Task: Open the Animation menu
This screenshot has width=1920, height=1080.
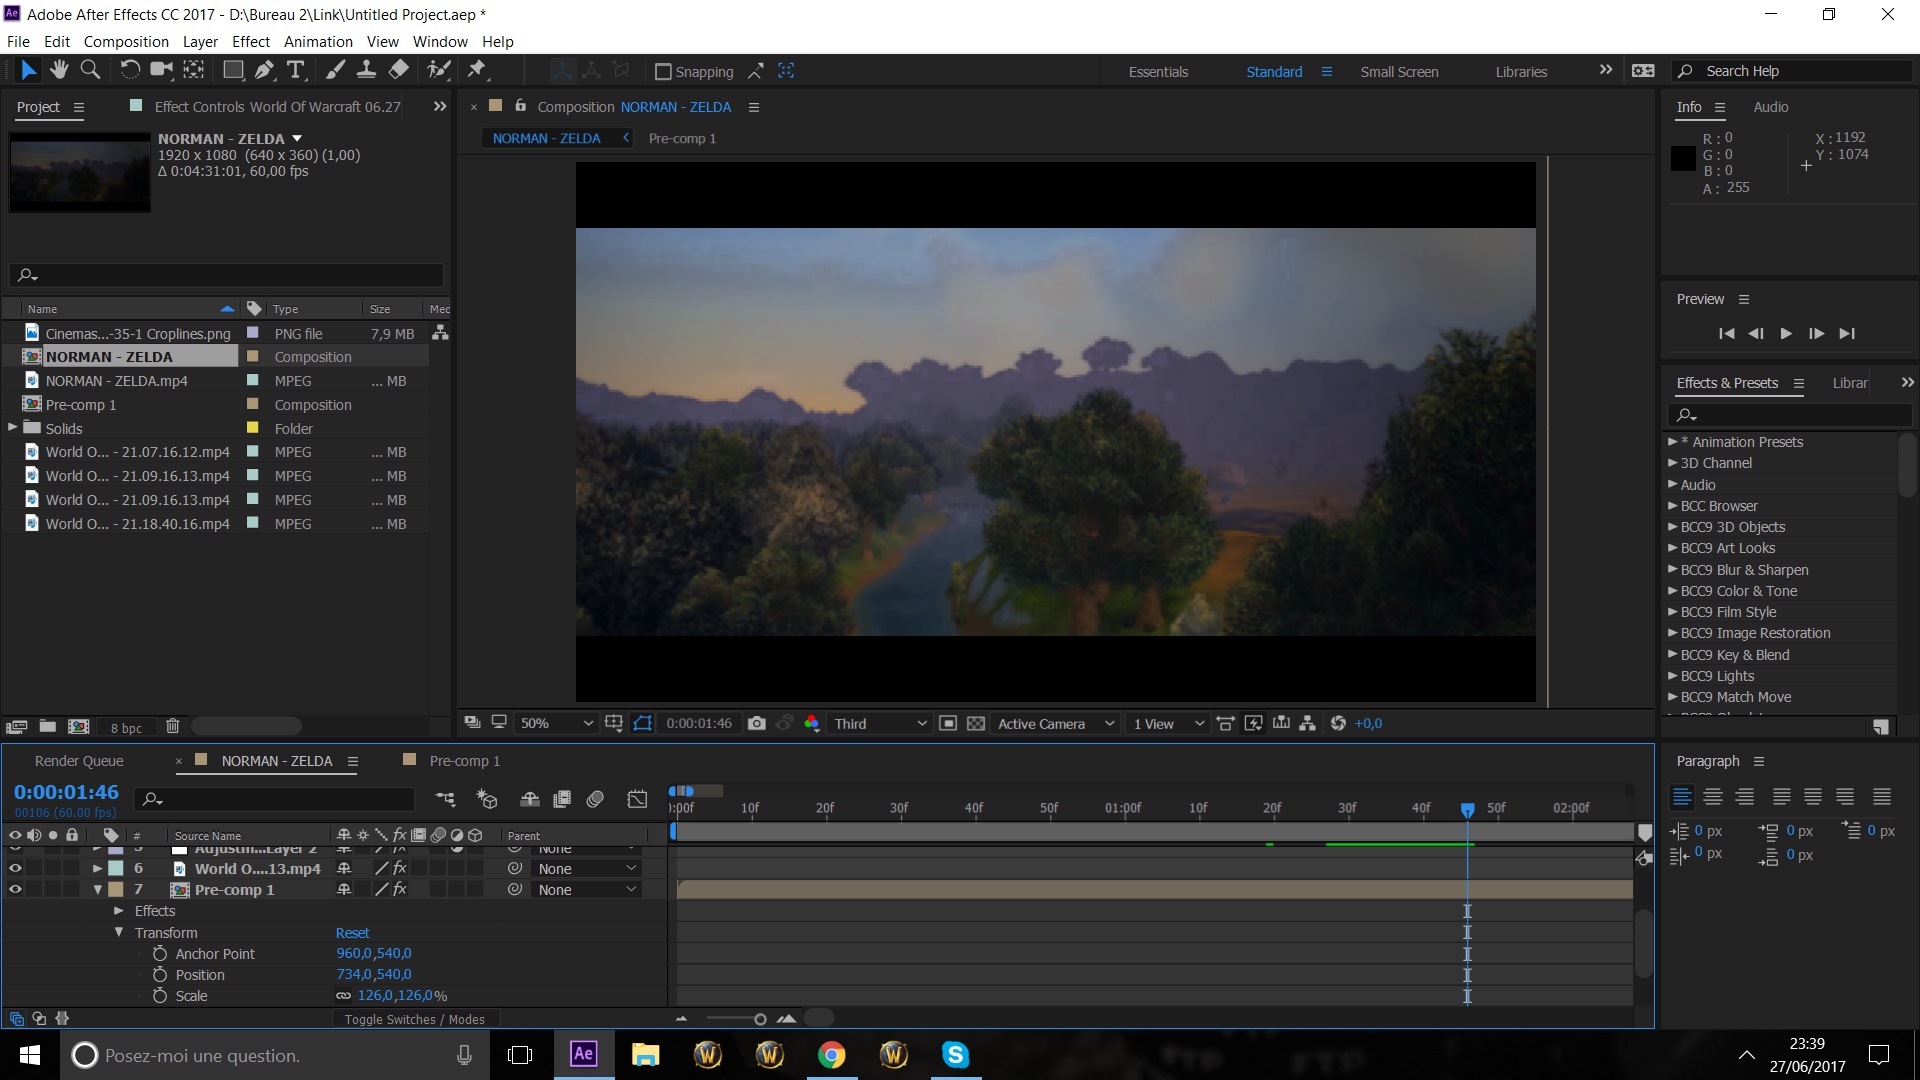Action: coord(318,42)
